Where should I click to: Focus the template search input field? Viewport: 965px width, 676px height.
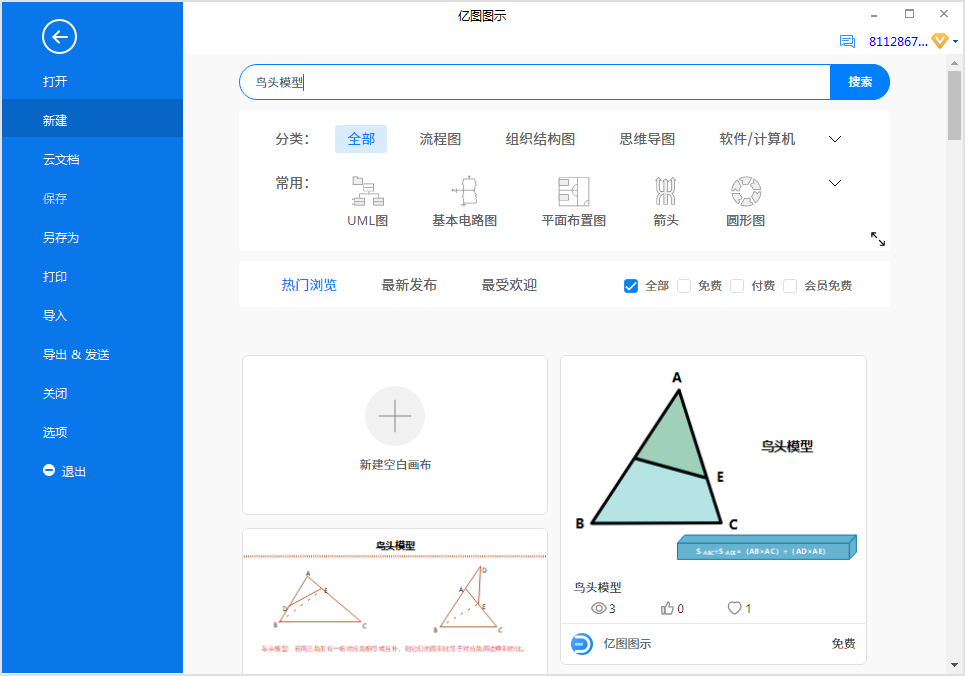pos(535,82)
